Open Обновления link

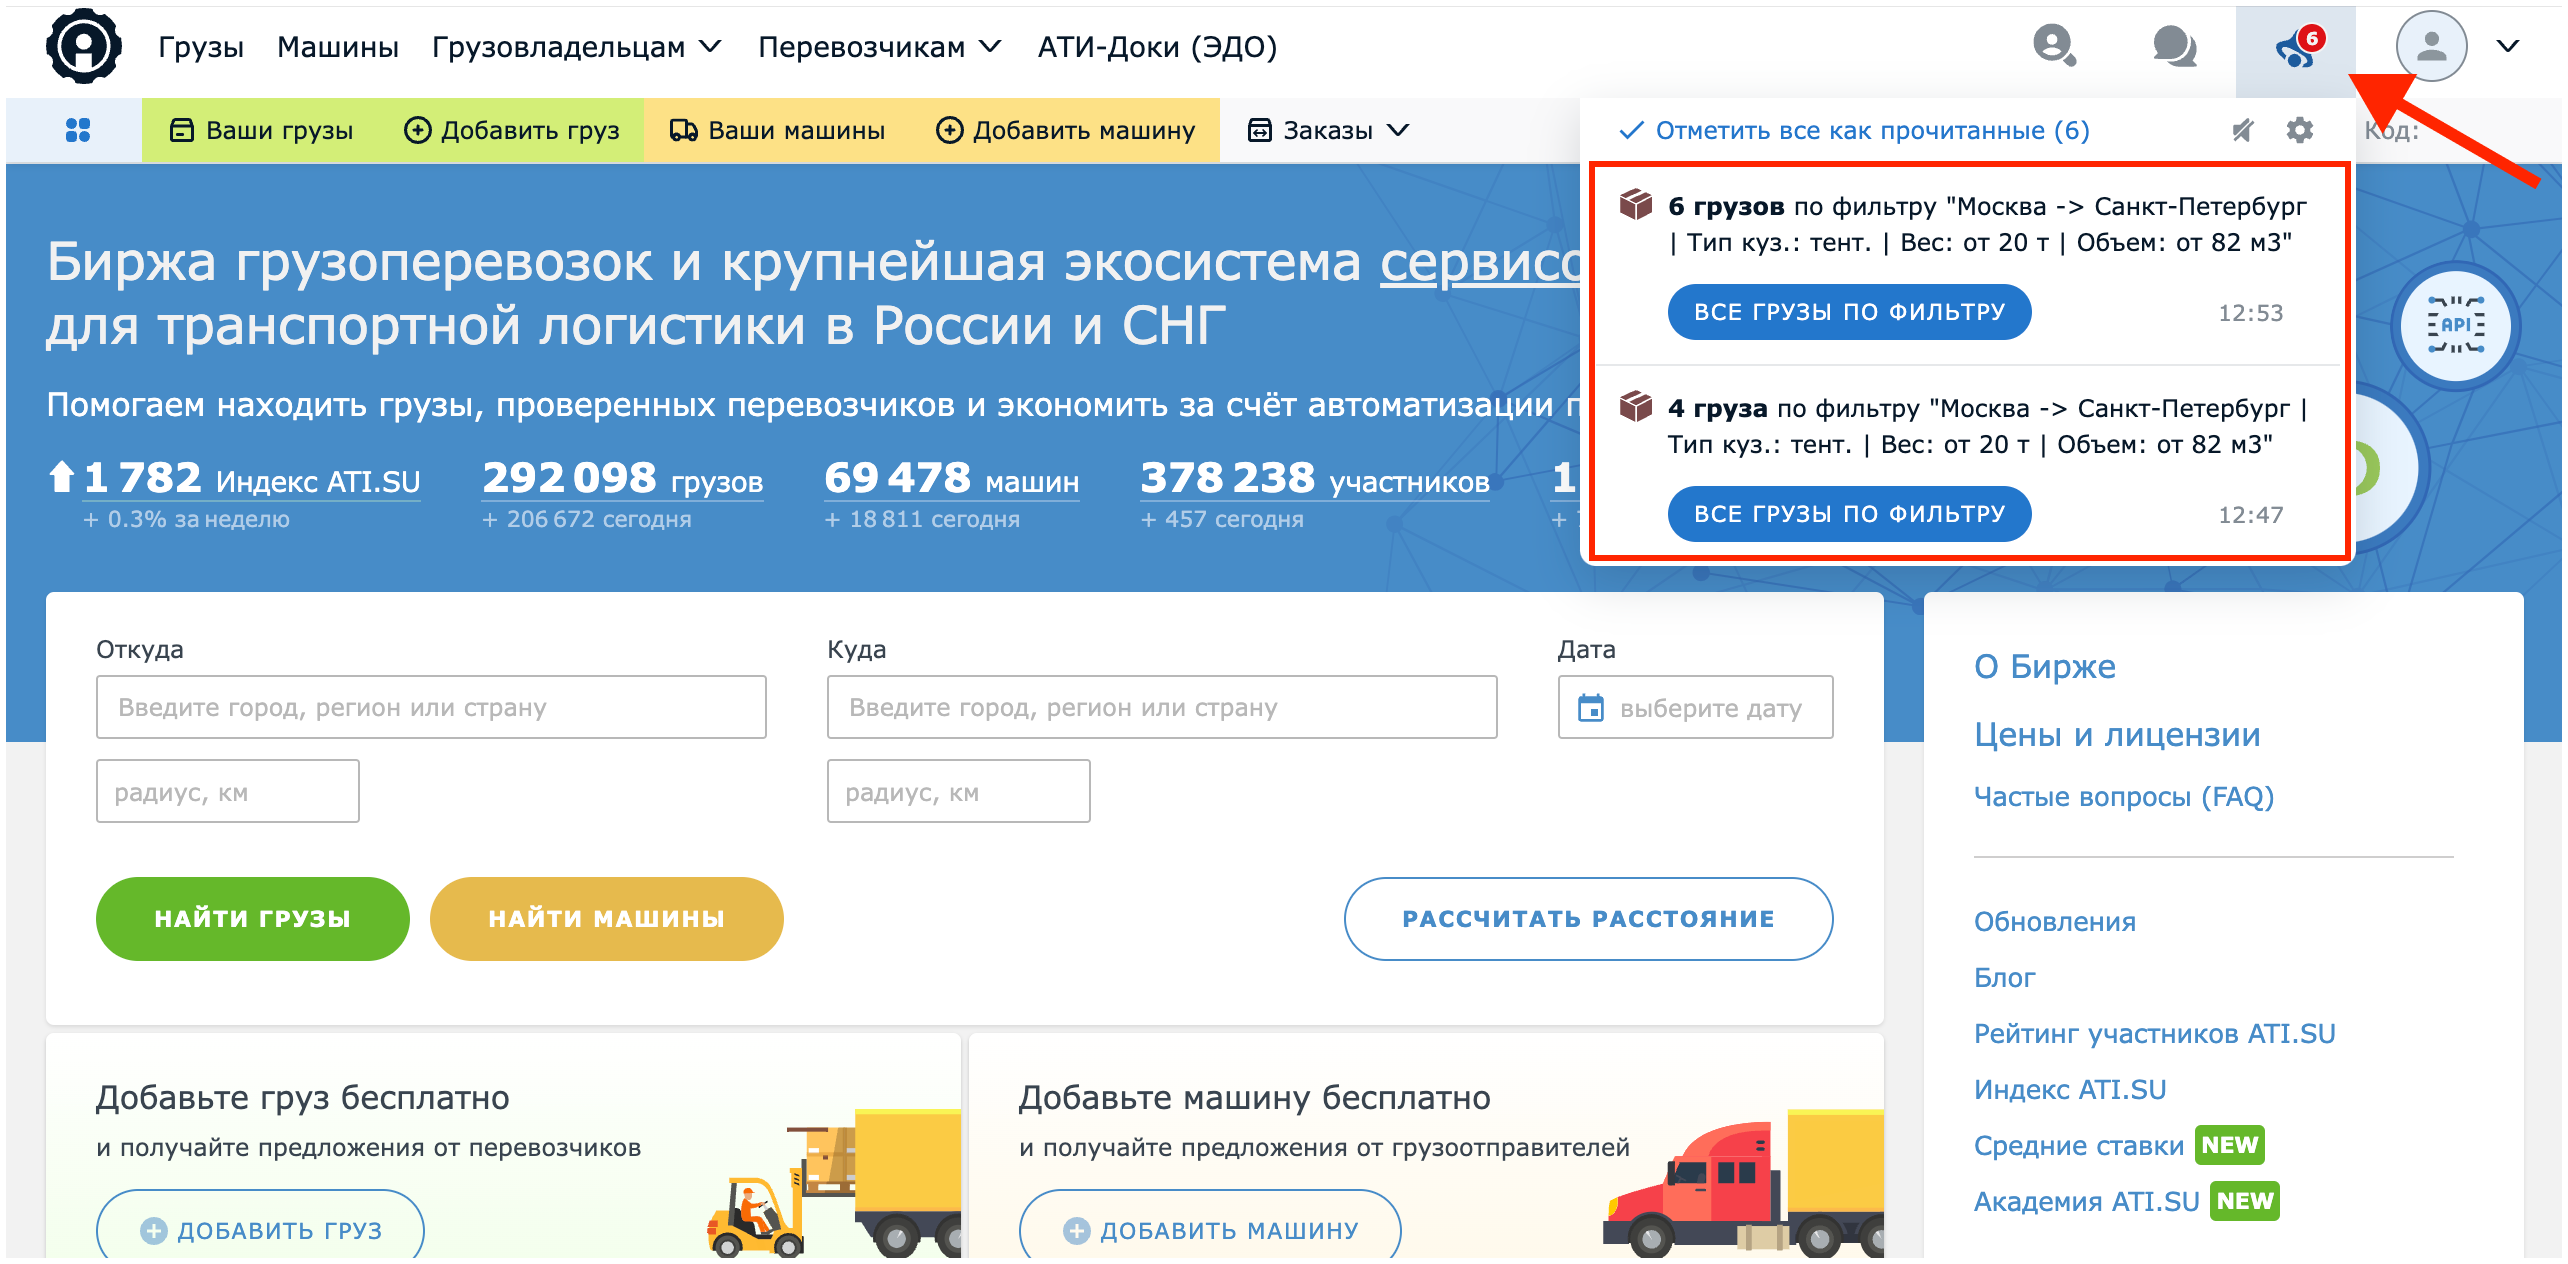(2054, 922)
